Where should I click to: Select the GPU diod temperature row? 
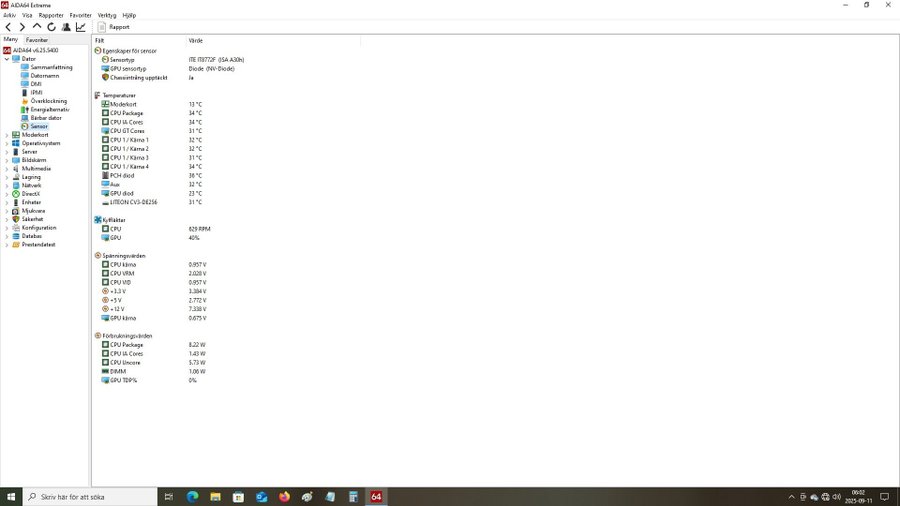122,193
